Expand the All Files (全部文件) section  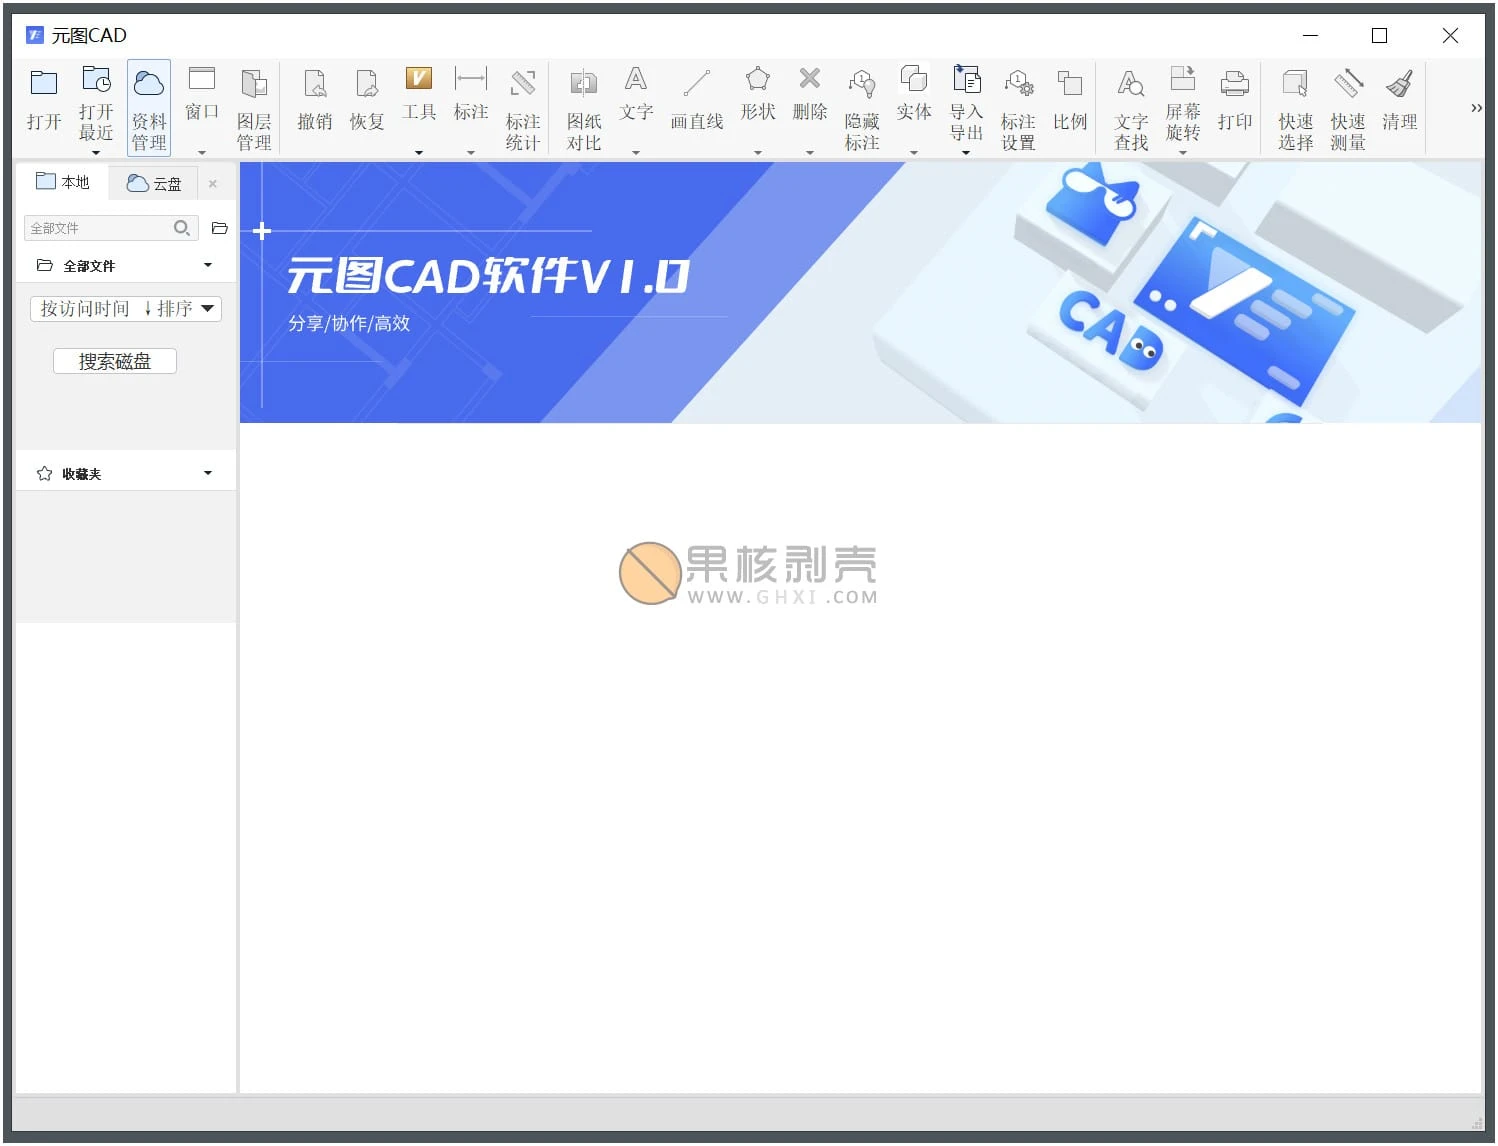tap(207, 266)
